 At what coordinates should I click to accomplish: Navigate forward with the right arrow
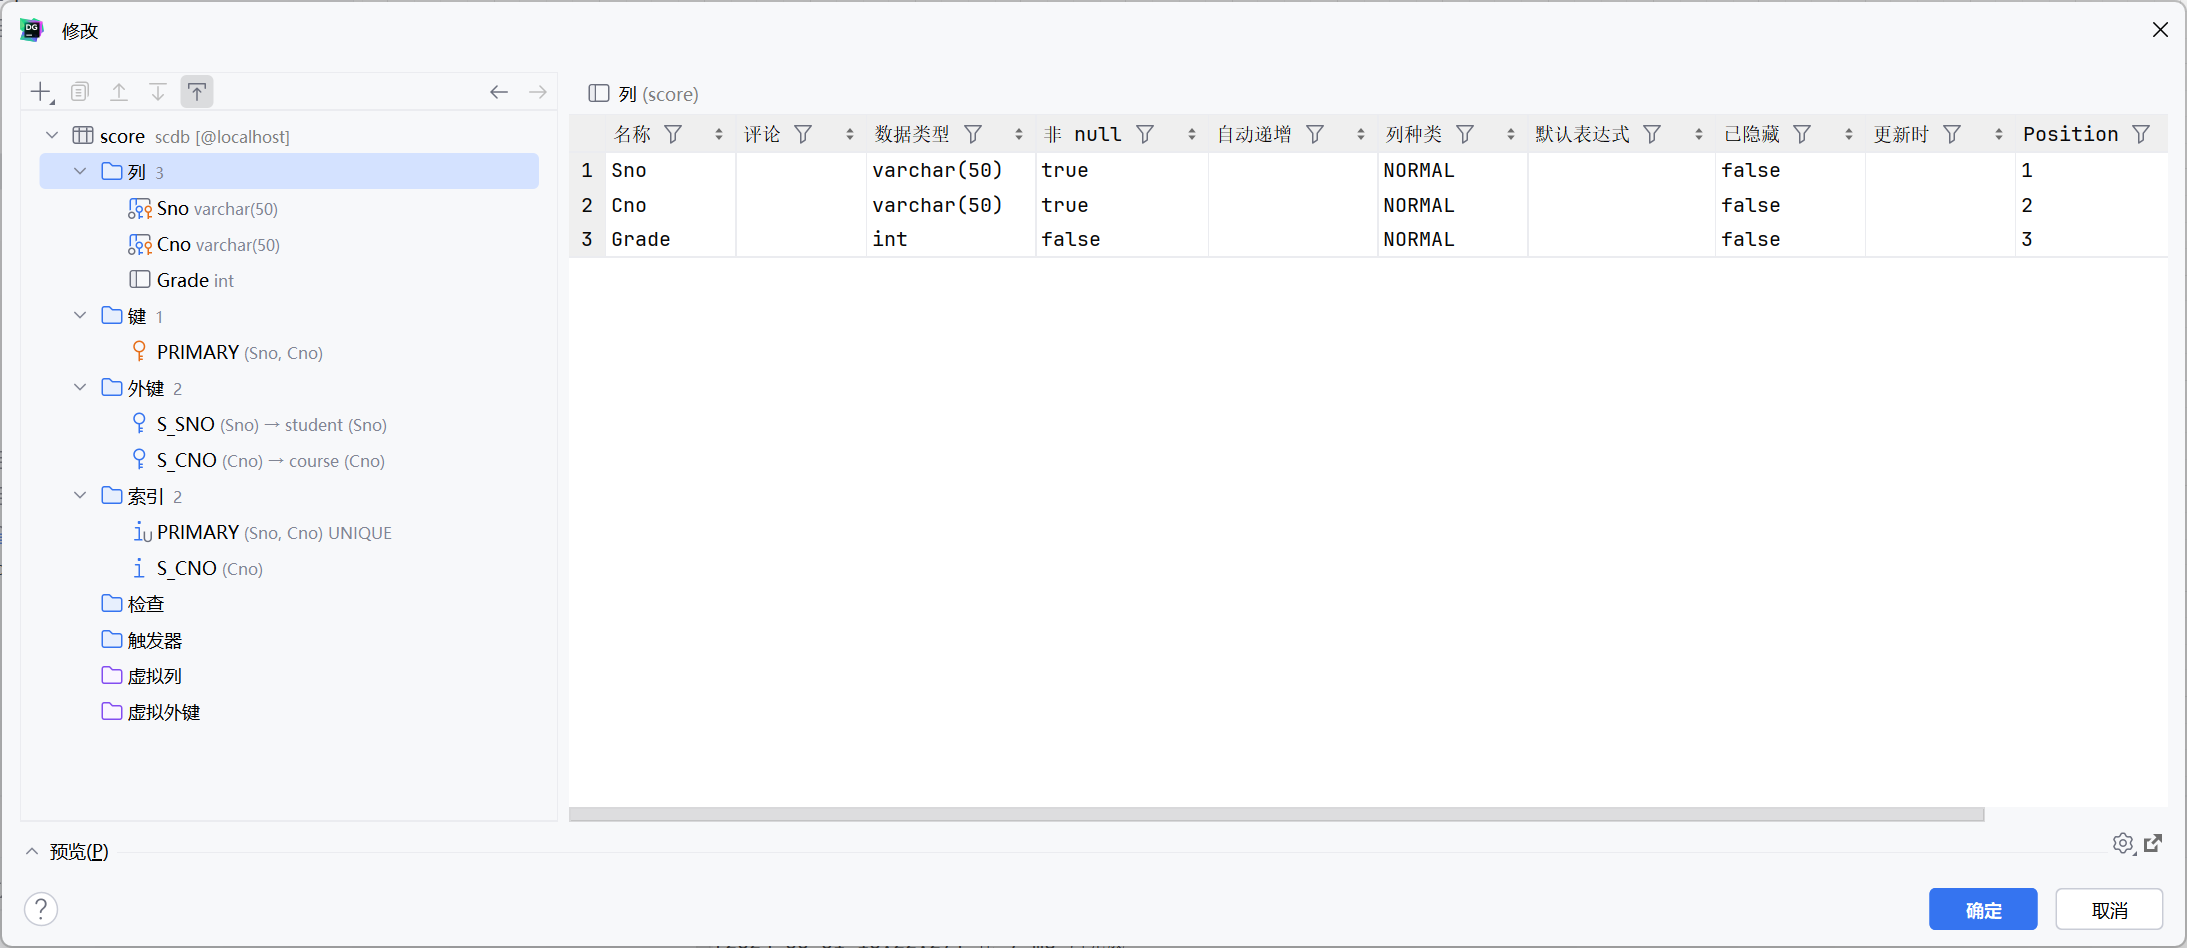pos(538,92)
